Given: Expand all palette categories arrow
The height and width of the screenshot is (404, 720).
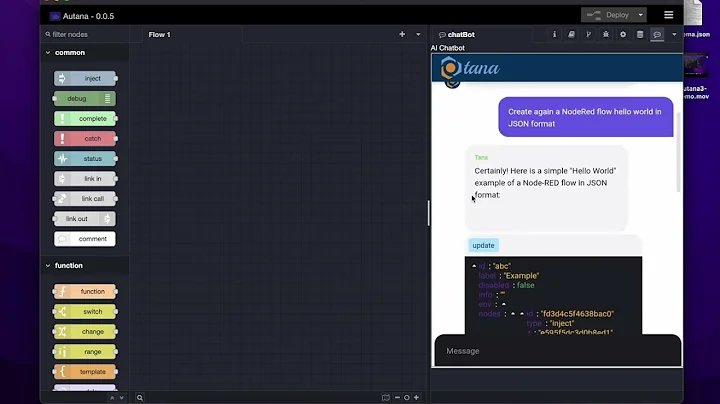Looking at the screenshot, I should [122, 398].
